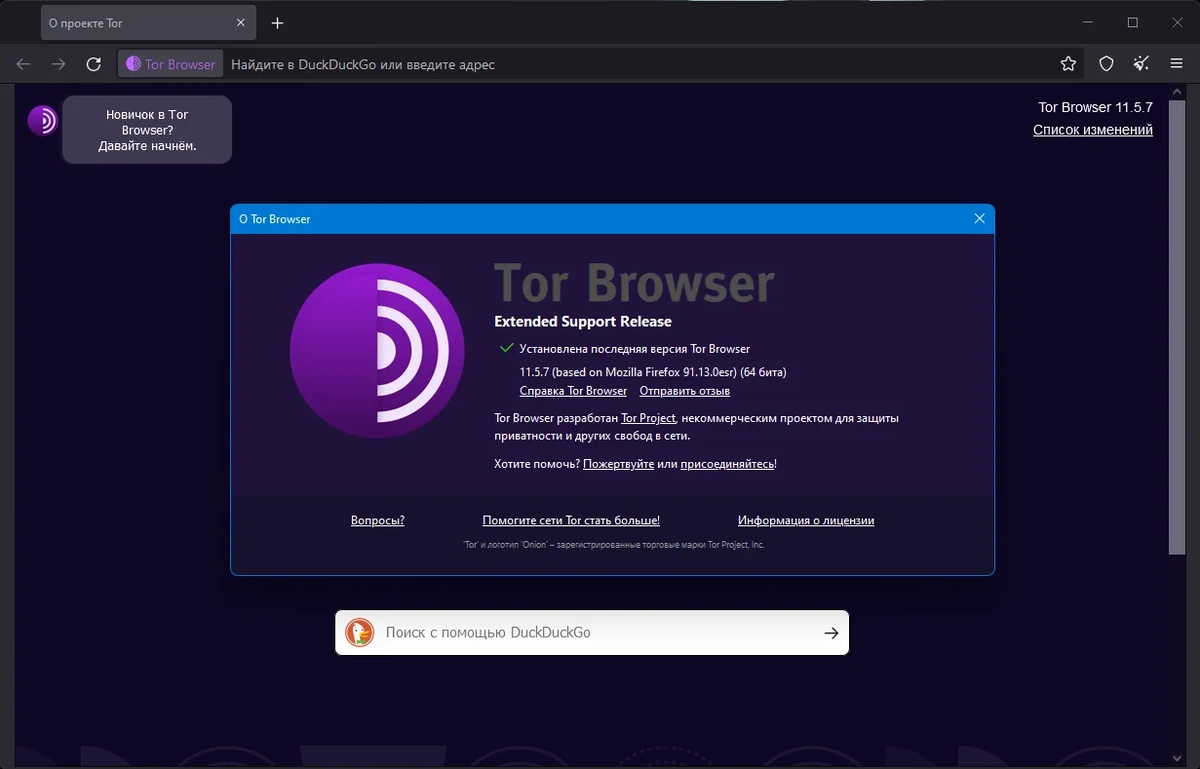Open the hamburger application menu

[1177, 64]
